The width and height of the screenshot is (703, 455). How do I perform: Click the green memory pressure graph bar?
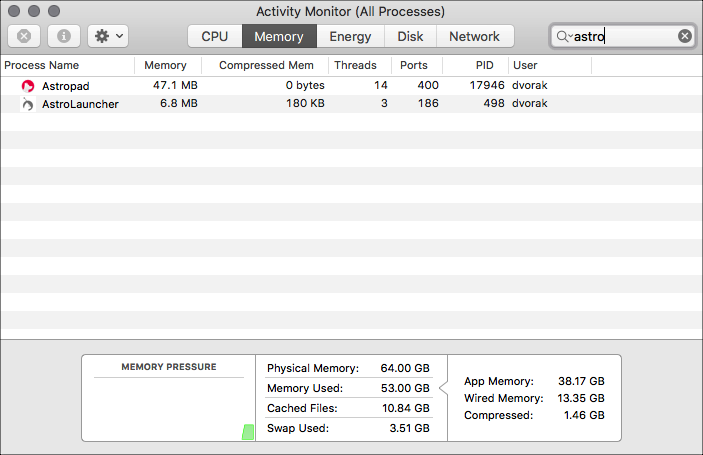tap(248, 432)
